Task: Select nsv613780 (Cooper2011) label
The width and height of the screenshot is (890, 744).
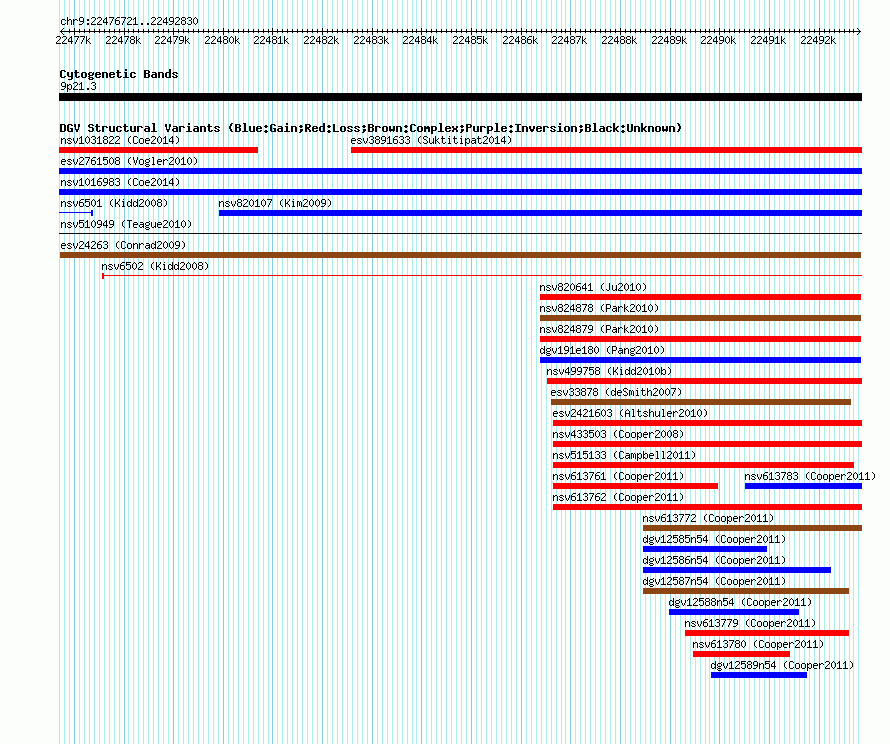Action: coord(758,644)
